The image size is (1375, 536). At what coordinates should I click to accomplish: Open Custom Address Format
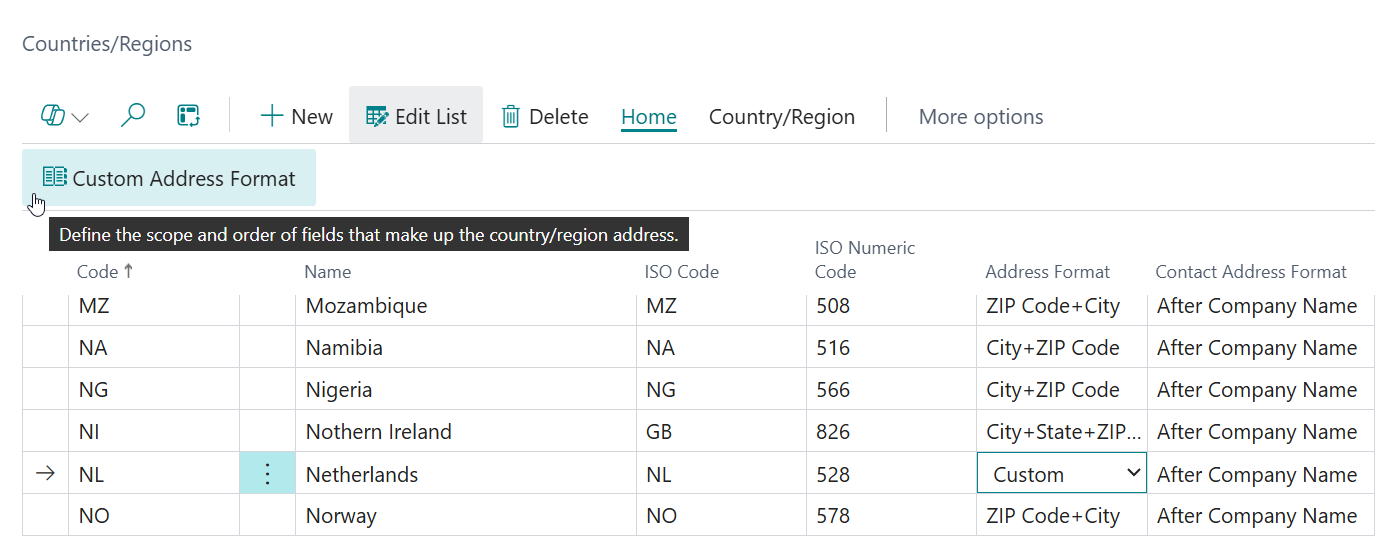tap(169, 178)
